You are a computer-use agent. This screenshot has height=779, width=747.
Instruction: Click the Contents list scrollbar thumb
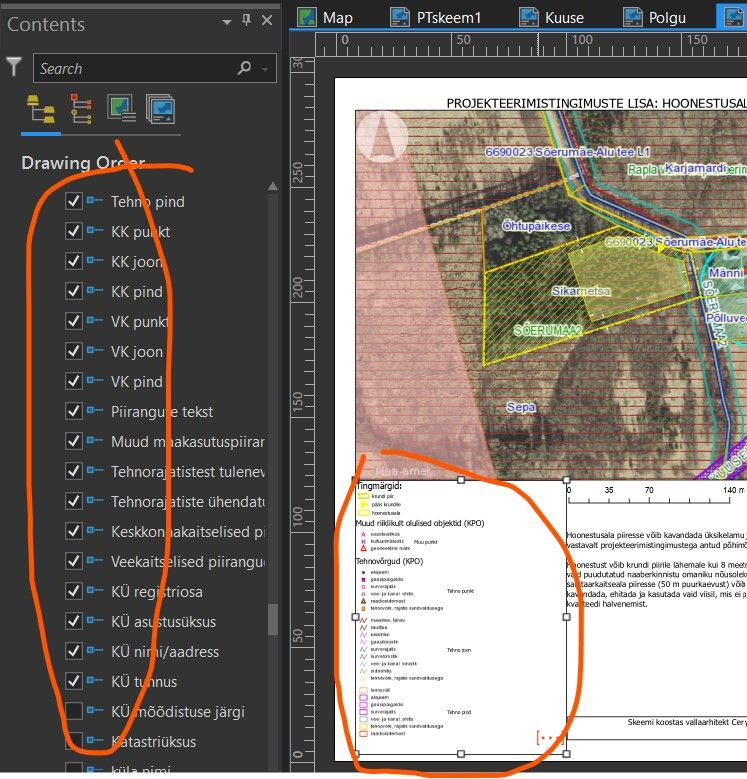pyautogui.click(x=273, y=620)
